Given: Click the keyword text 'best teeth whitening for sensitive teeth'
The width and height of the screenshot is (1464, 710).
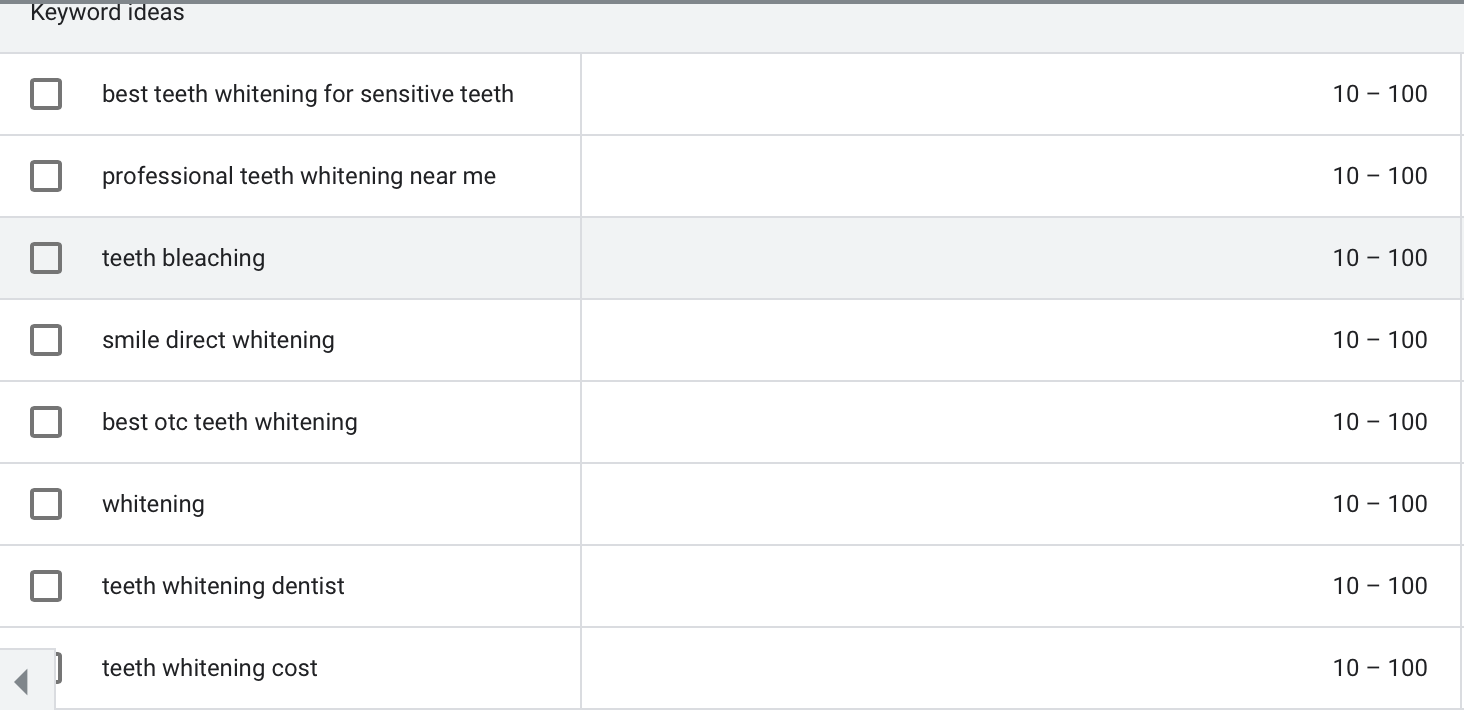Looking at the screenshot, I should click(307, 94).
